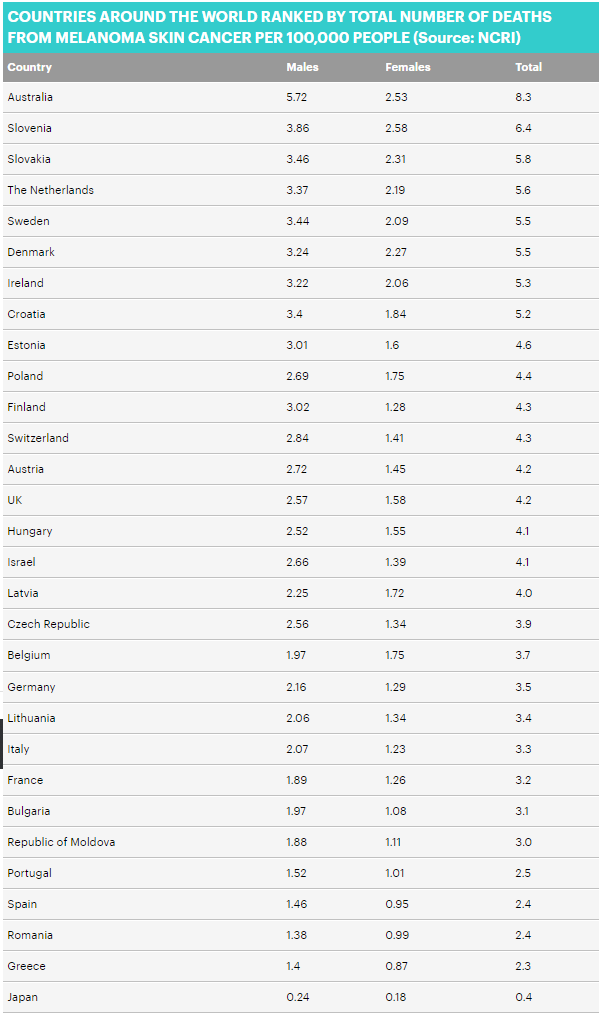Select the Slovenia country cell

29,128
